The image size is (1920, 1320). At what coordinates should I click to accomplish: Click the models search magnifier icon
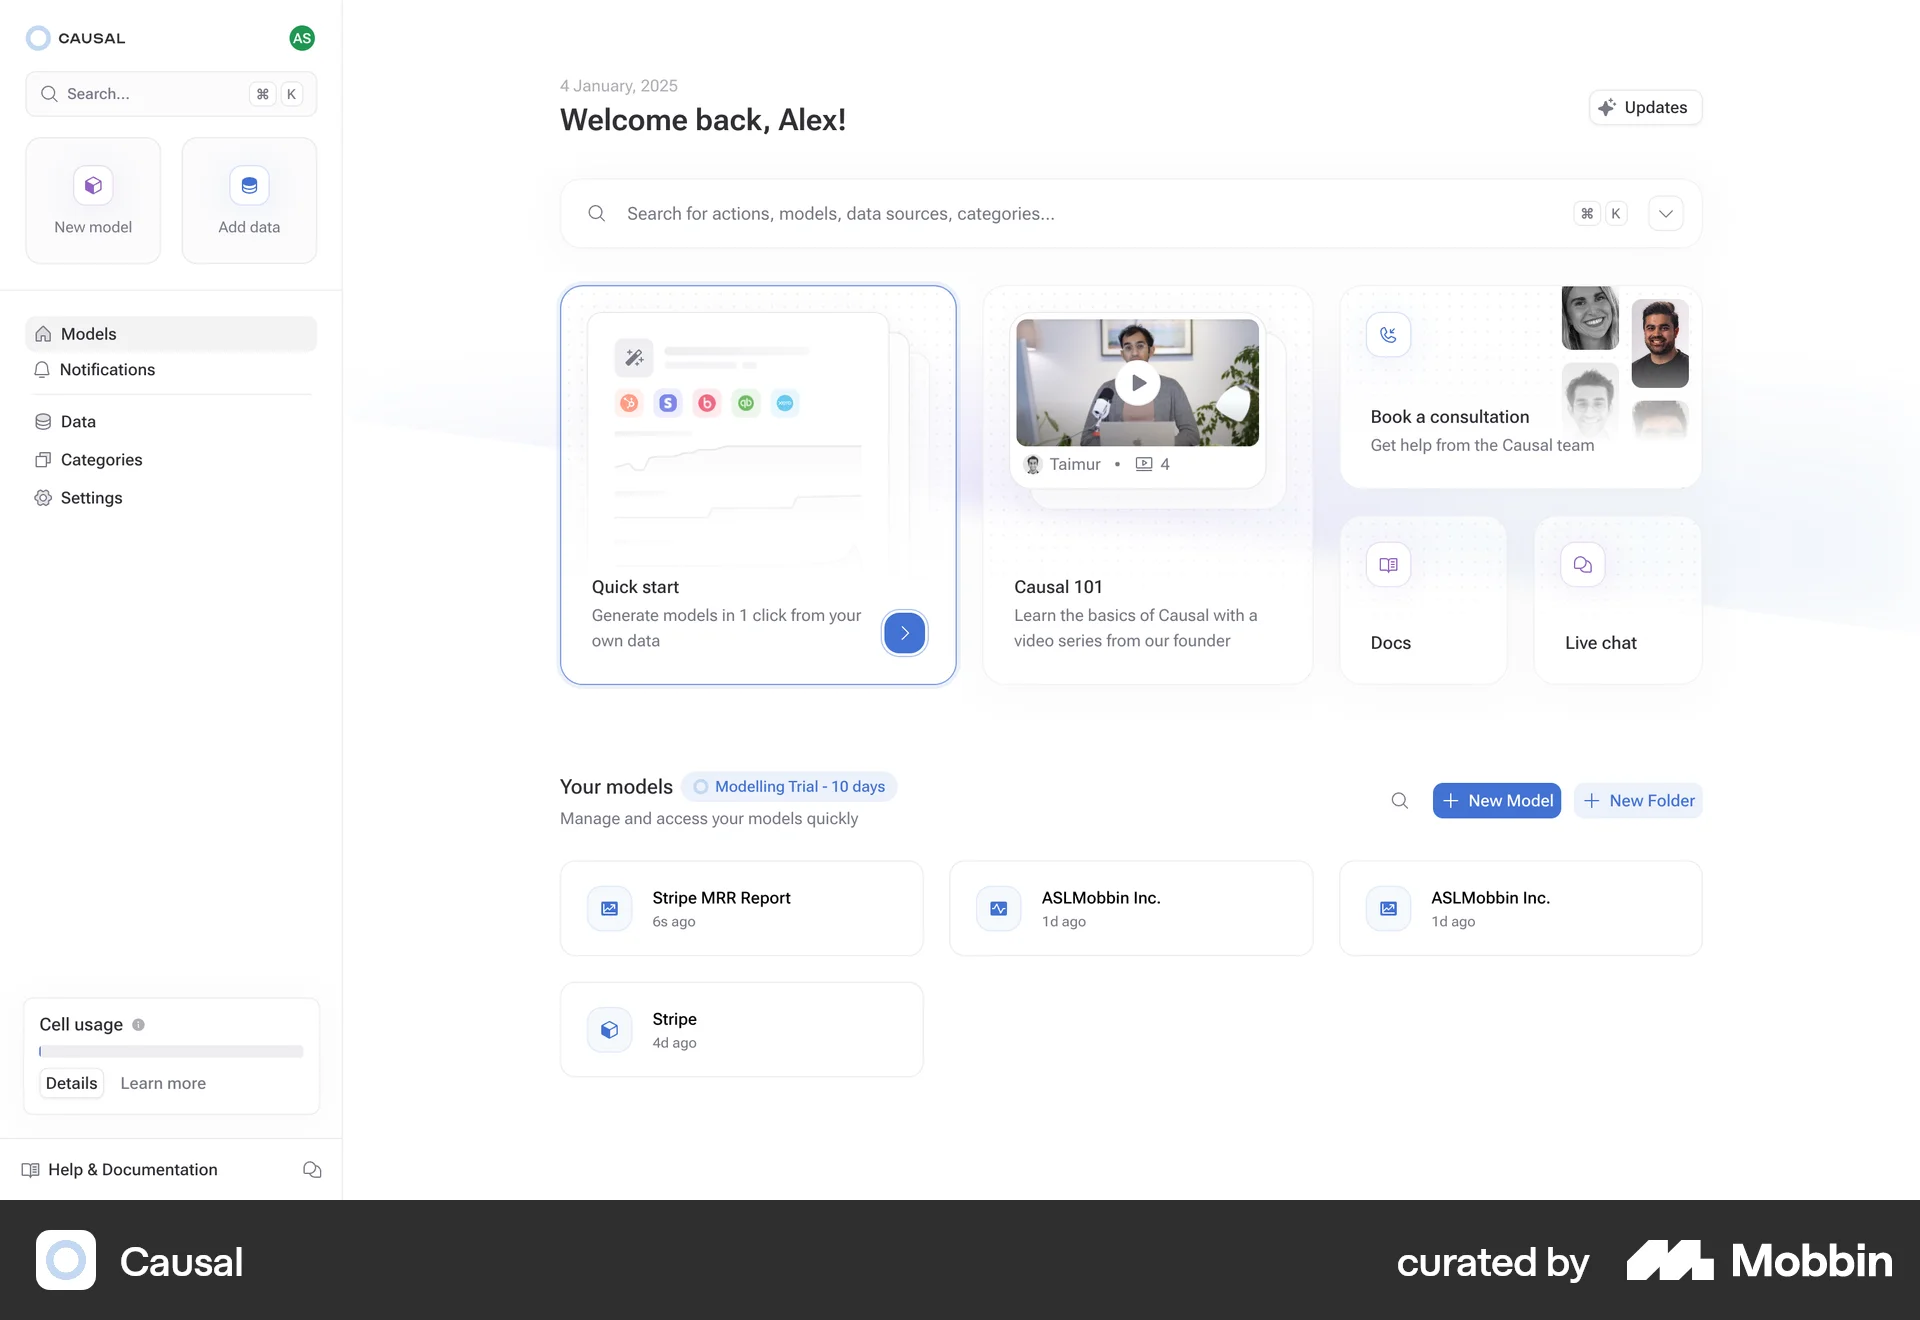[x=1400, y=801]
